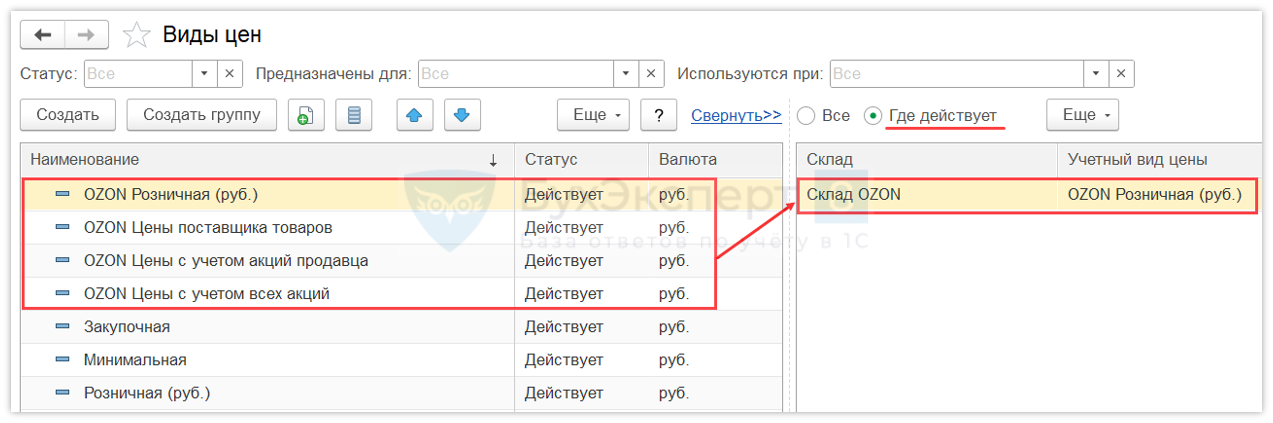
Task: Add Виды цен to favorites star
Action: pyautogui.click(x=136, y=36)
